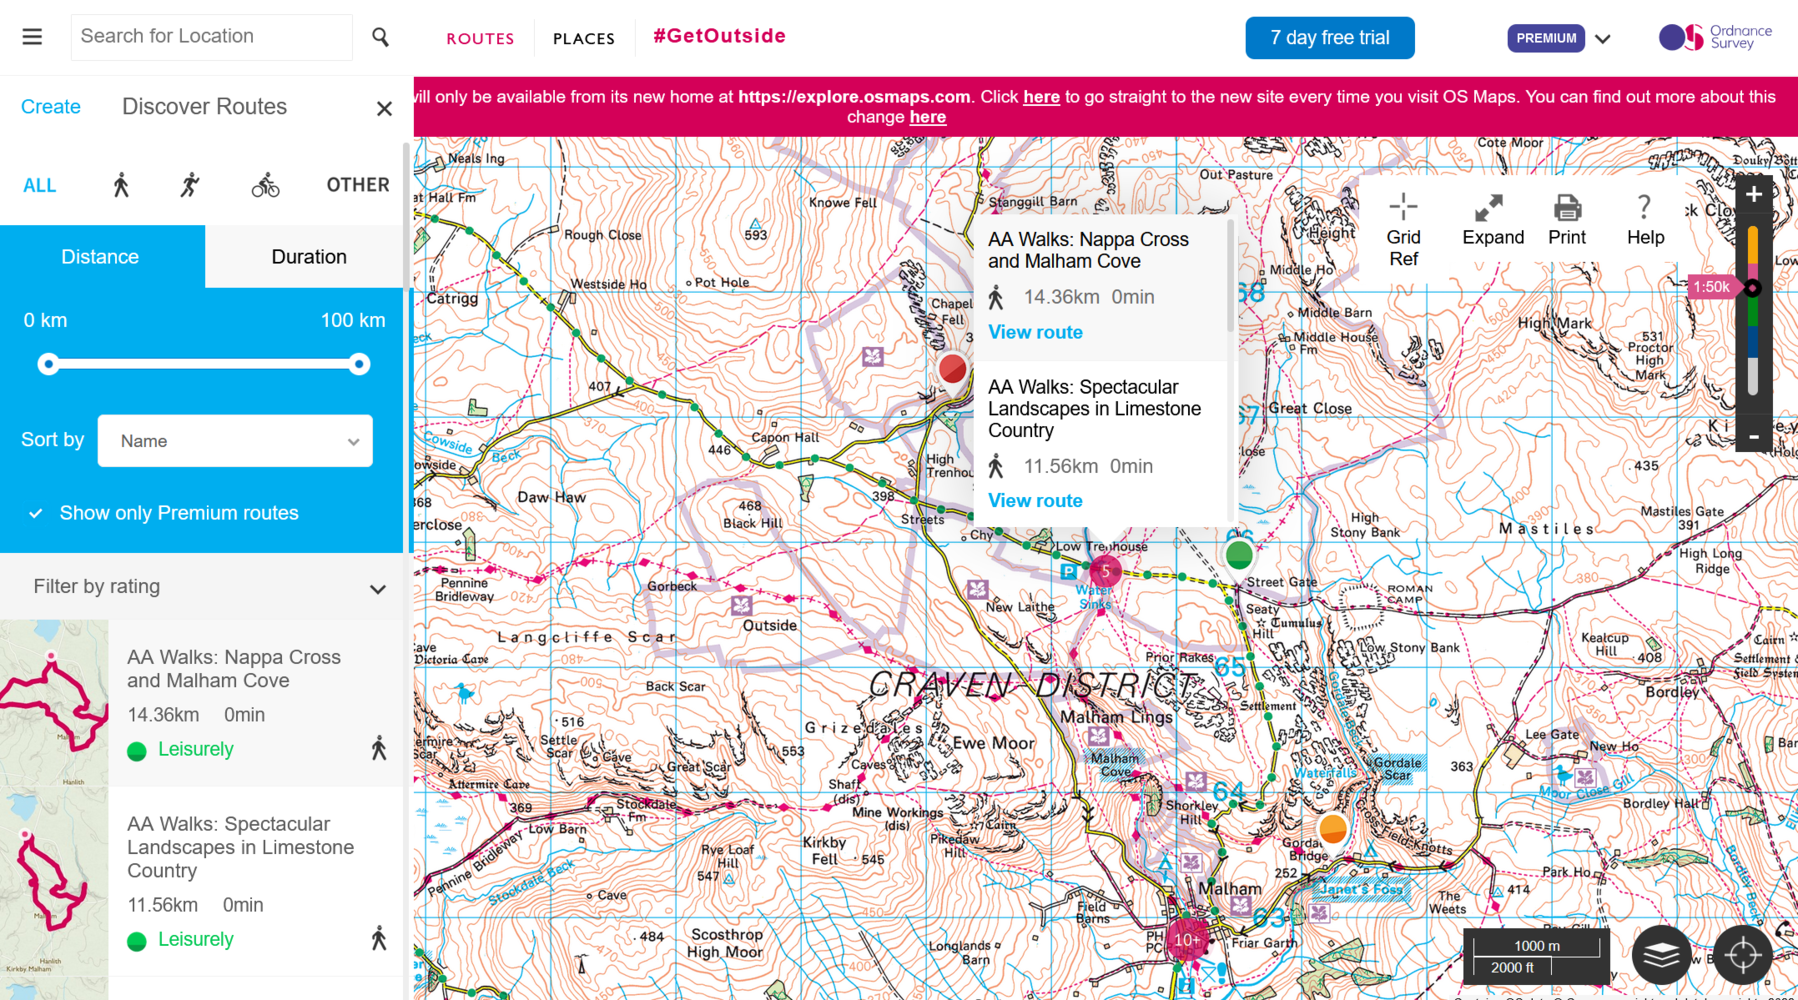Click the red route marker pin
This screenshot has width=1798, height=1000.
(952, 369)
